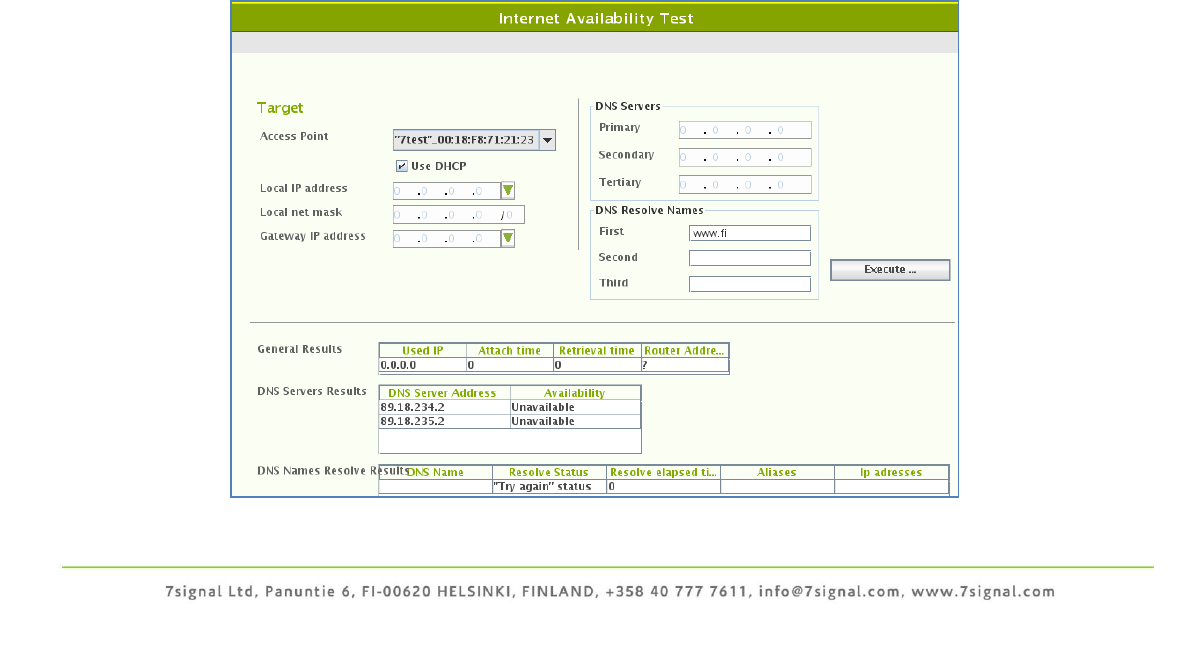The width and height of the screenshot is (1189, 645).
Task: Click the Tertiary DNS server field
Action: (x=745, y=185)
